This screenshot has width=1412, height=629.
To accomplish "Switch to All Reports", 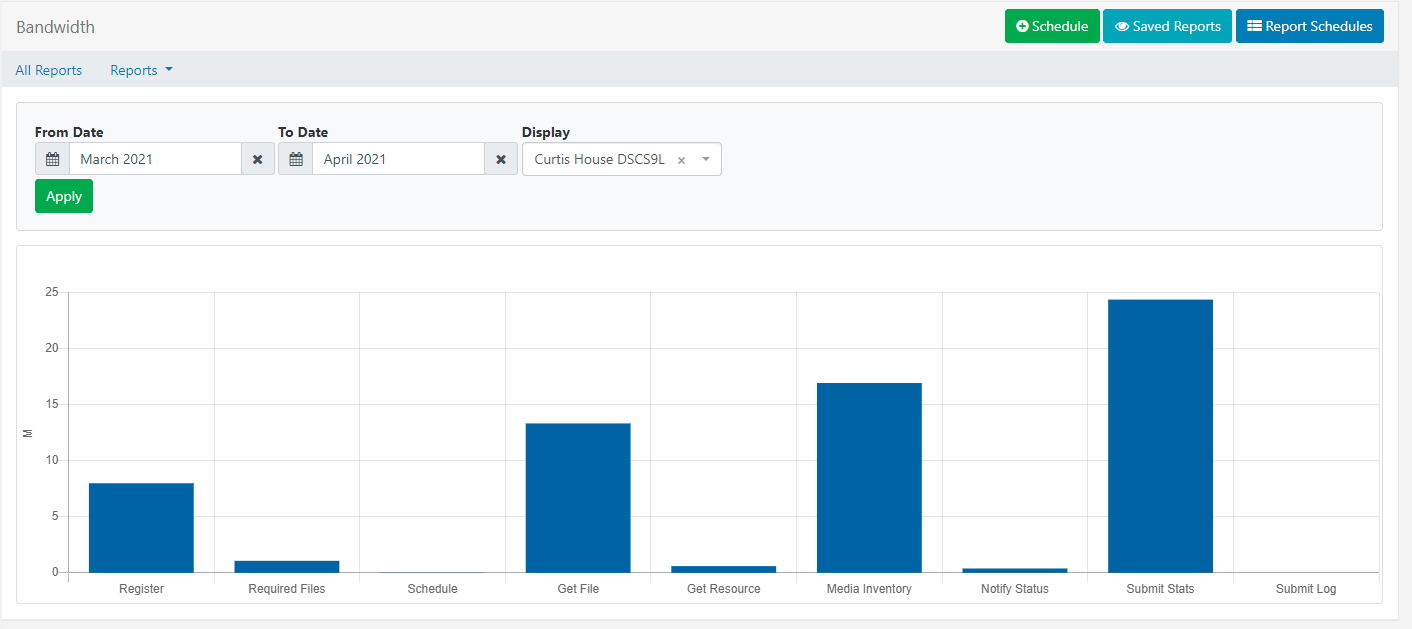I will tap(48, 70).
